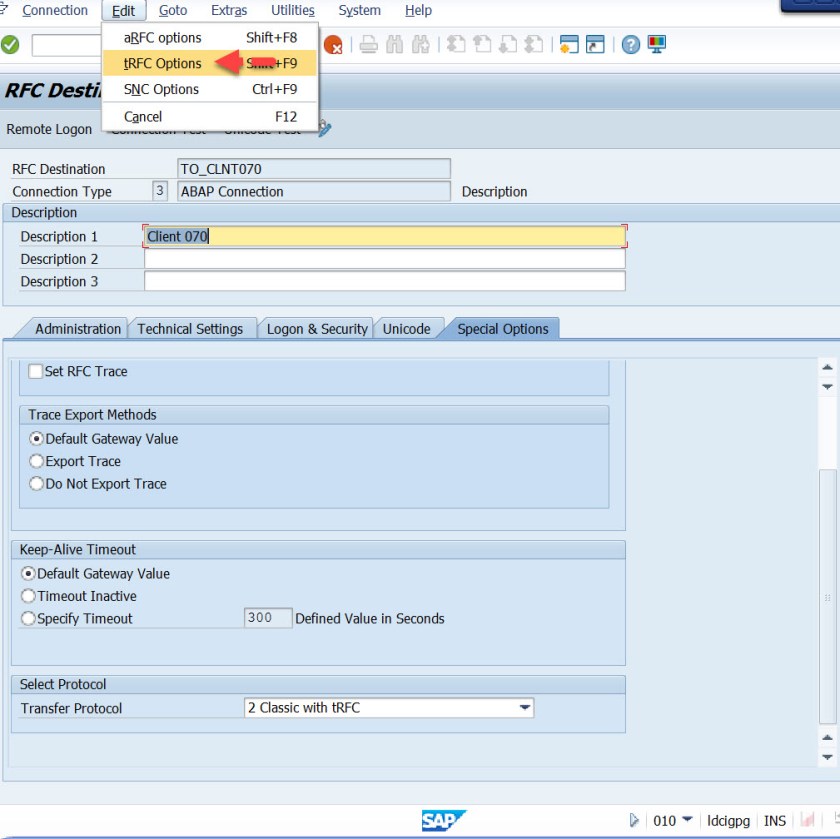The image size is (840, 839).
Task: Open Help via question mark icon
Action: (x=630, y=45)
